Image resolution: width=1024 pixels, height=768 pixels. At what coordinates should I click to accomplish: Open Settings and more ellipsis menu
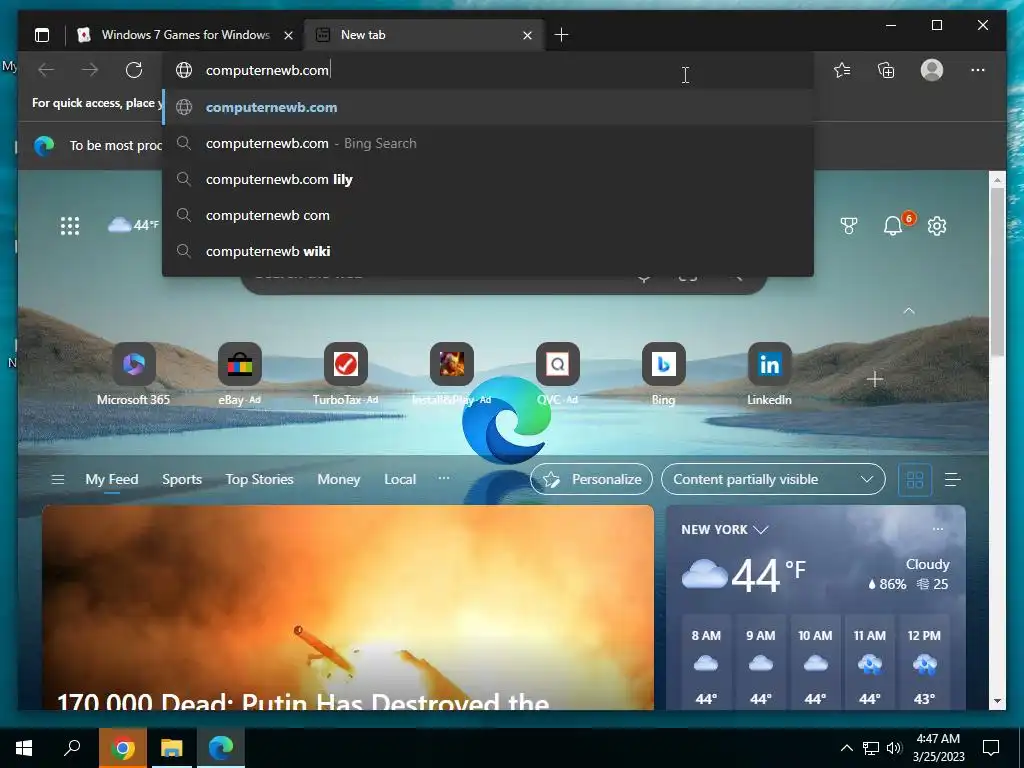pyautogui.click(x=978, y=70)
